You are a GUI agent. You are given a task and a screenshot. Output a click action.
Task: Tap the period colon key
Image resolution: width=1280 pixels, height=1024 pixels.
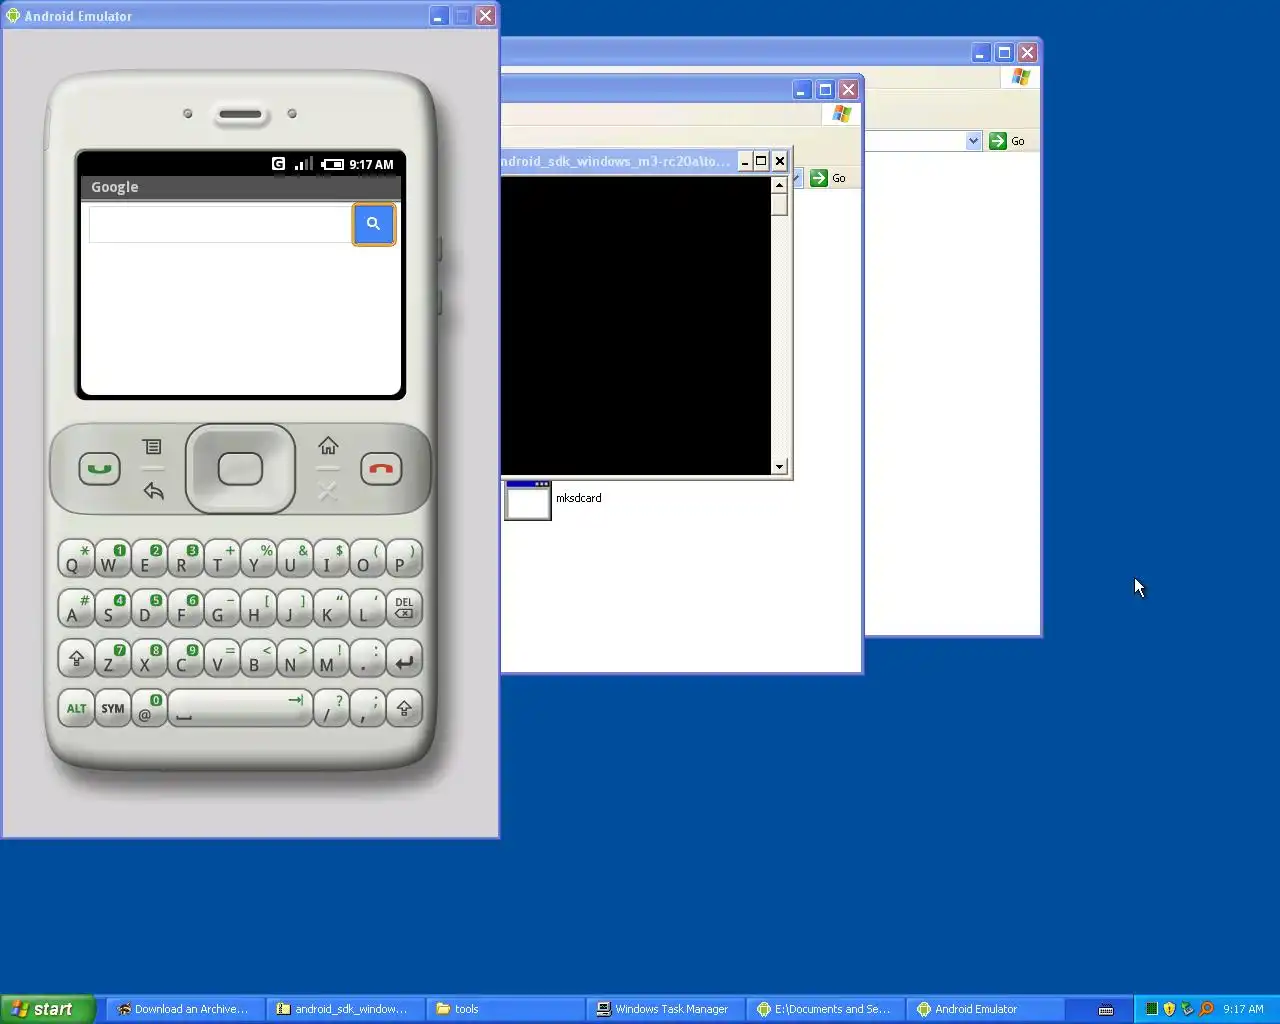pyautogui.click(x=367, y=659)
